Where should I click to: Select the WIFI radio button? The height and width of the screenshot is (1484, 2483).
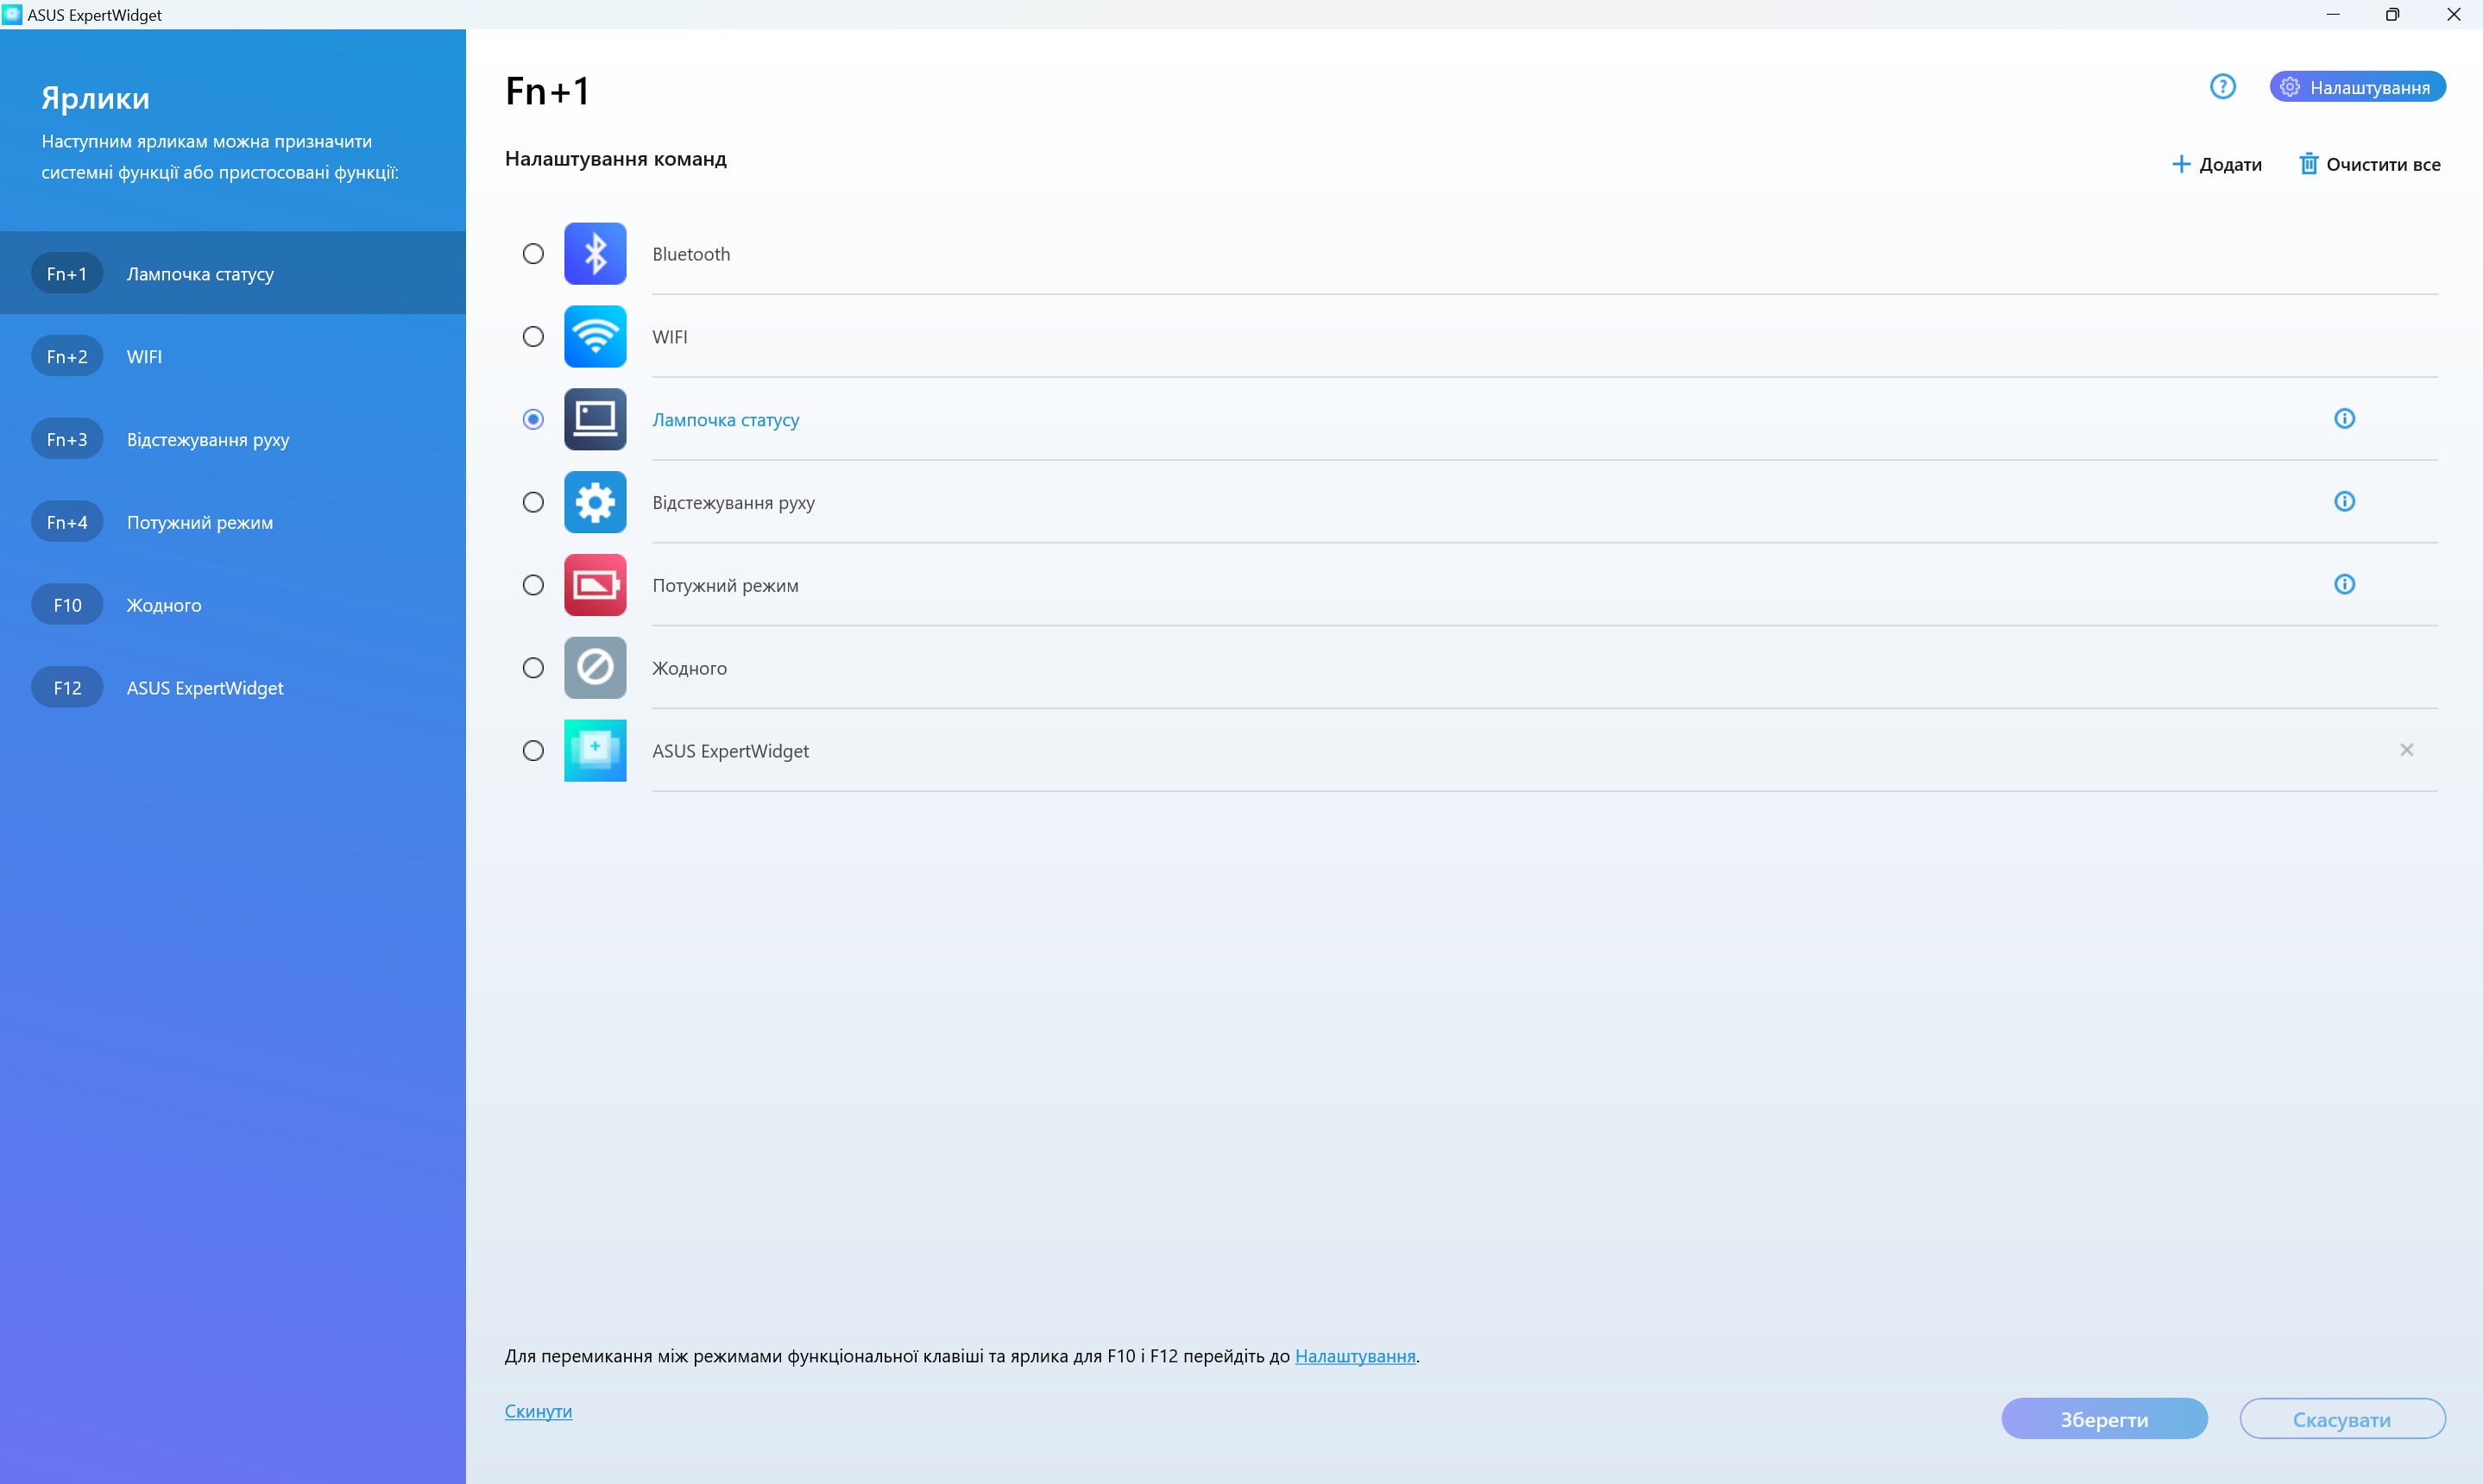(533, 337)
